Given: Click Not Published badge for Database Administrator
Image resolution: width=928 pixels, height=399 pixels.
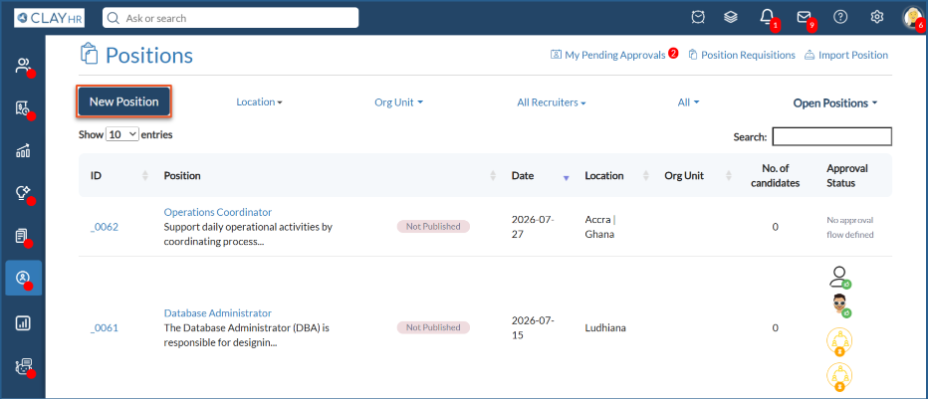Looking at the screenshot, I should (433, 327).
